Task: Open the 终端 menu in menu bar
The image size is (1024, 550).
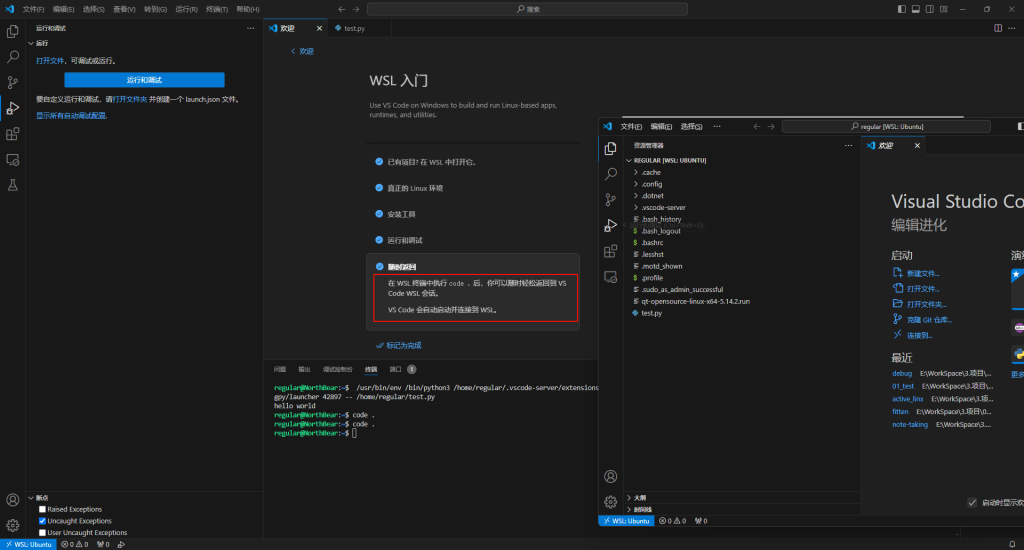Action: (216, 9)
